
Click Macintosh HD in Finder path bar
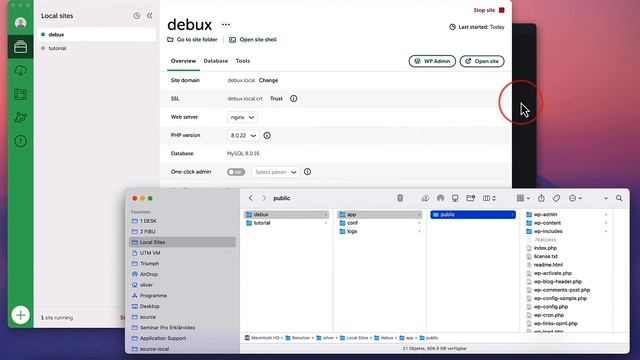click(262, 338)
